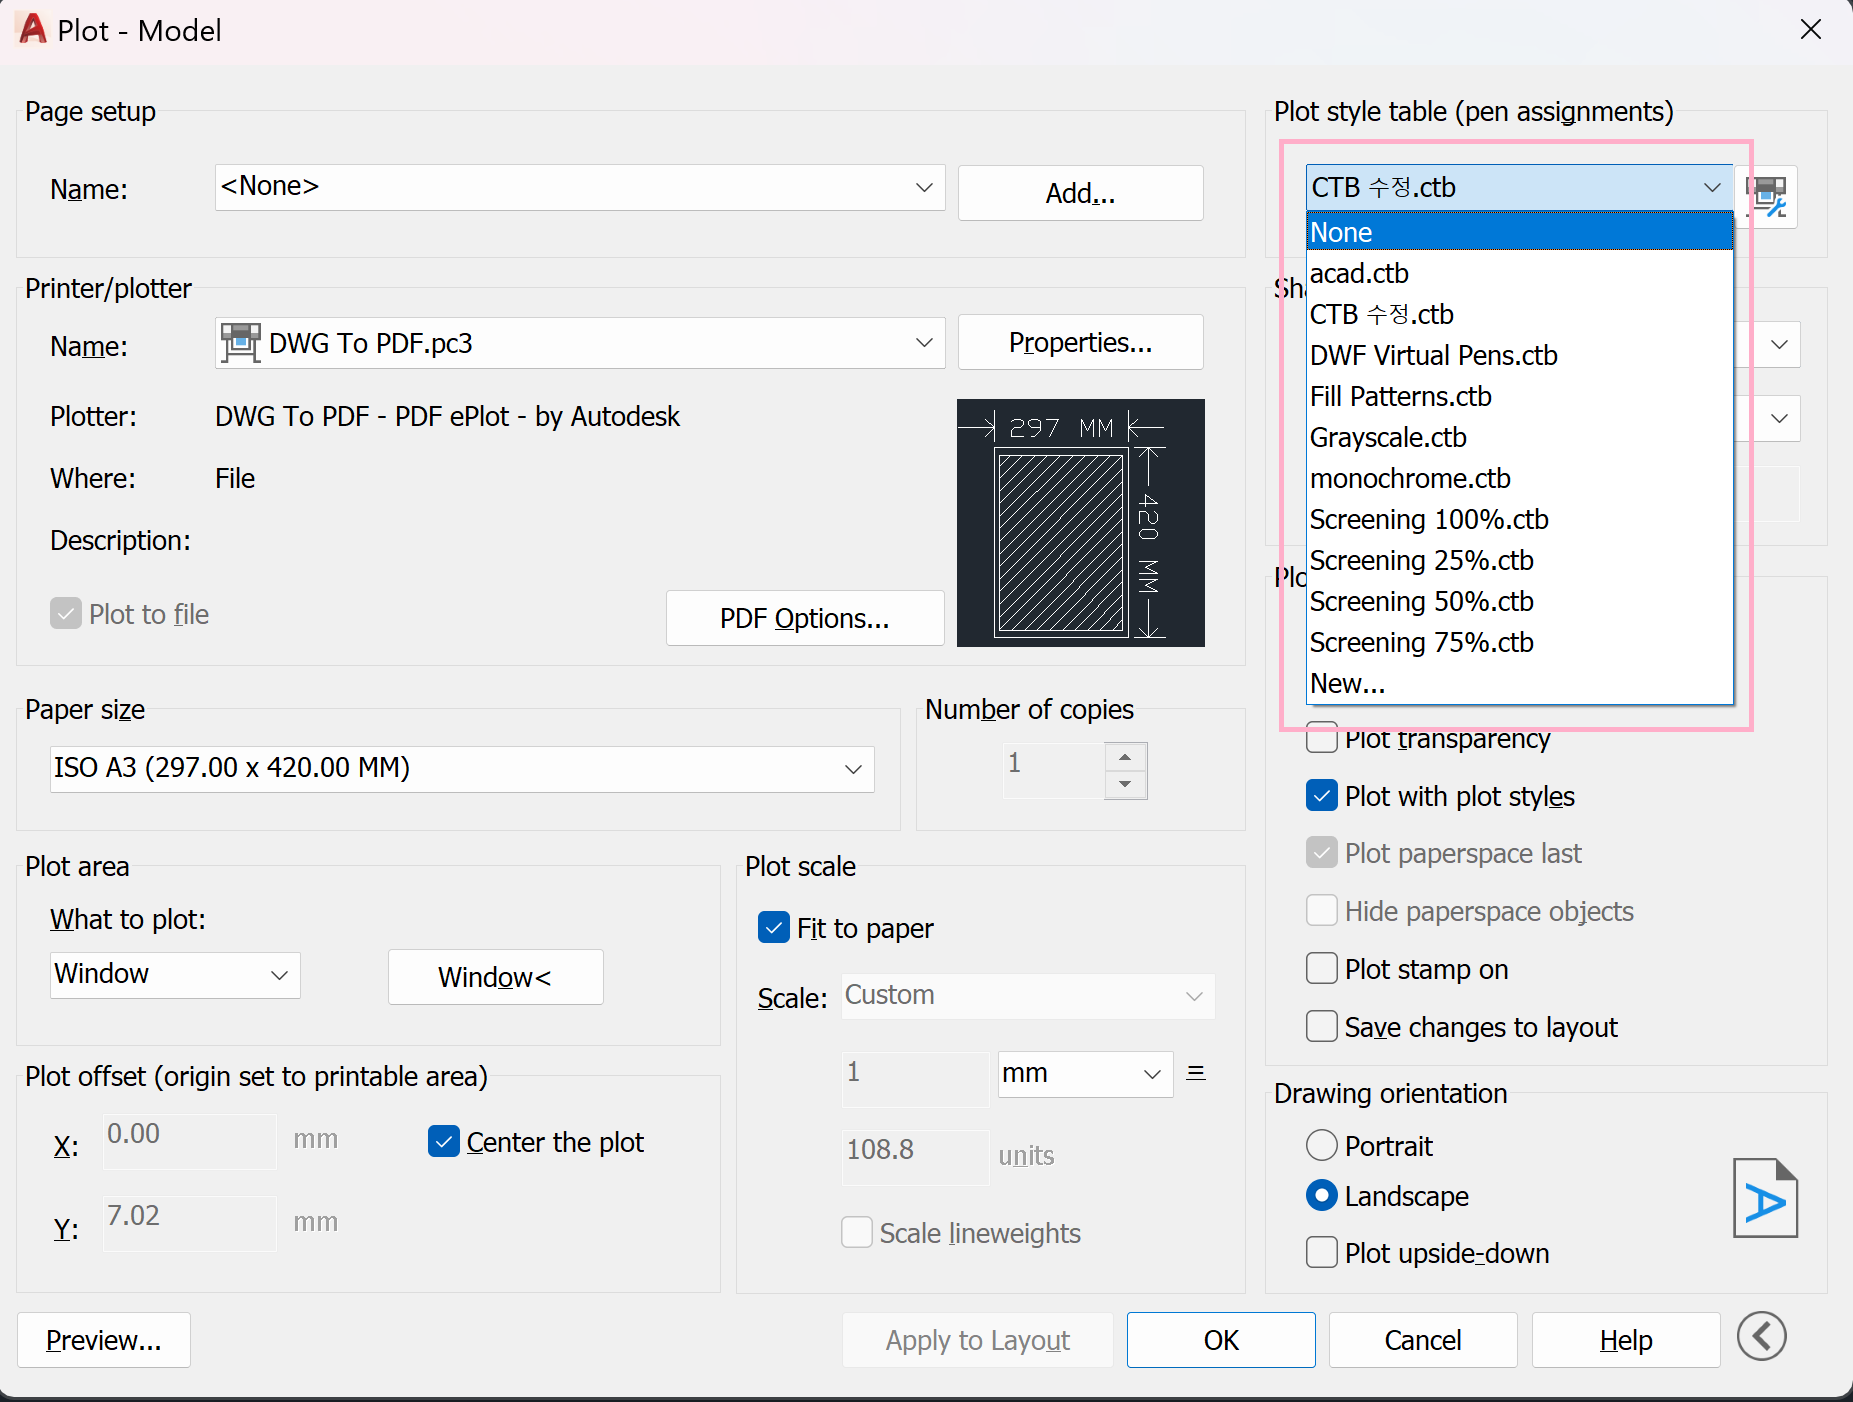This screenshot has height=1402, width=1853.
Task: Open the Page setup Name dropdown
Action: click(580, 187)
